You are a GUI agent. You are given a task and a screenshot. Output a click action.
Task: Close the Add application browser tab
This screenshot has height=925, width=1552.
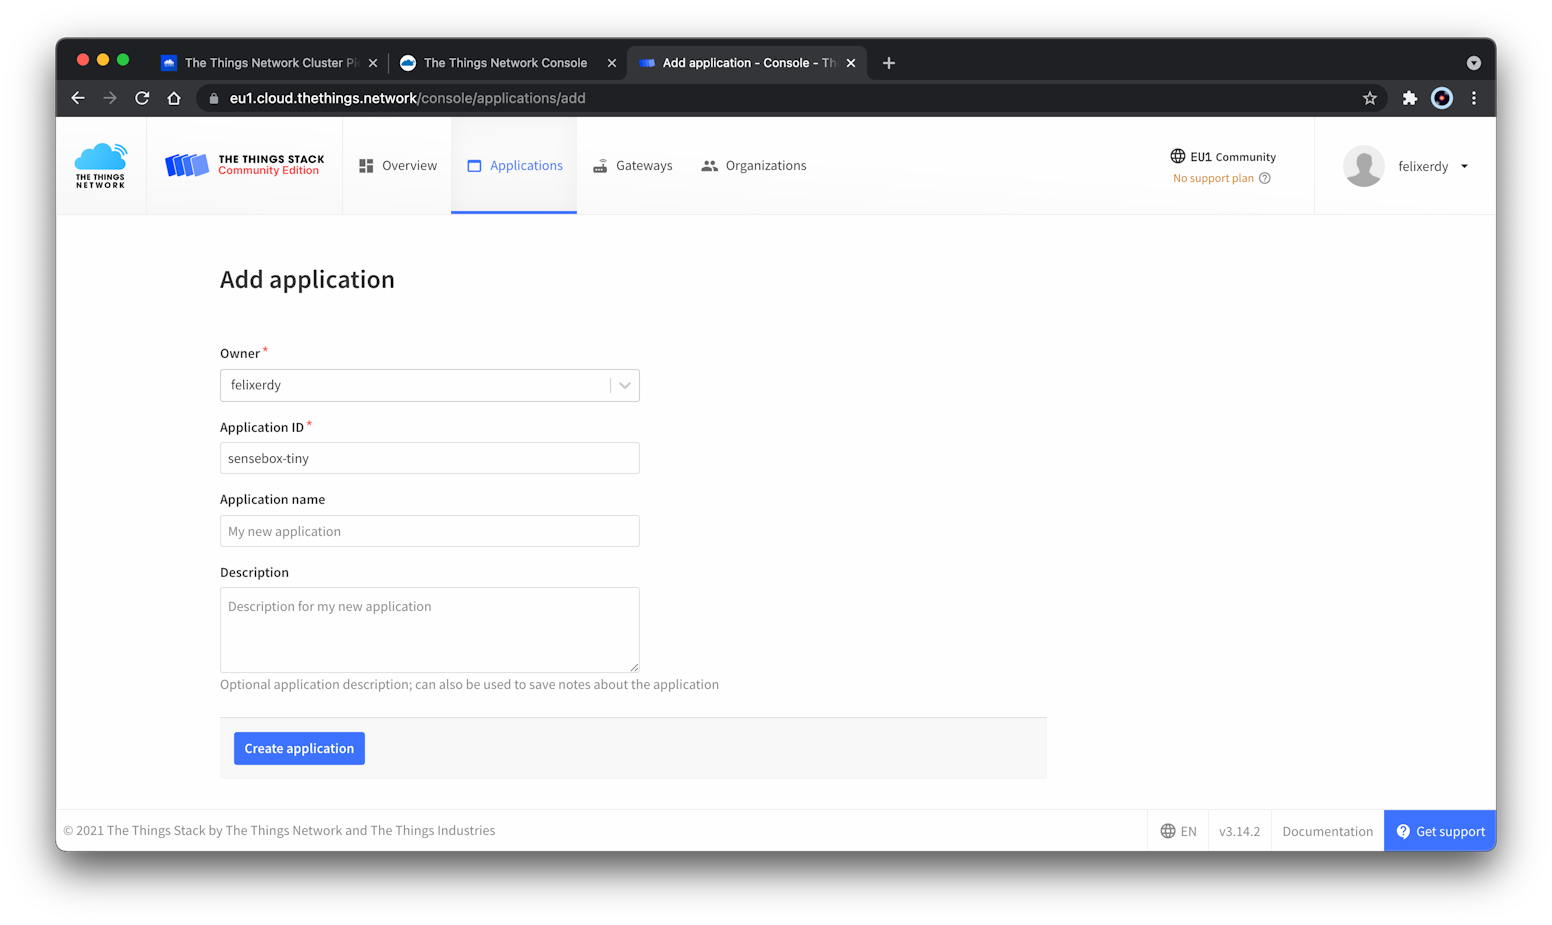click(851, 63)
